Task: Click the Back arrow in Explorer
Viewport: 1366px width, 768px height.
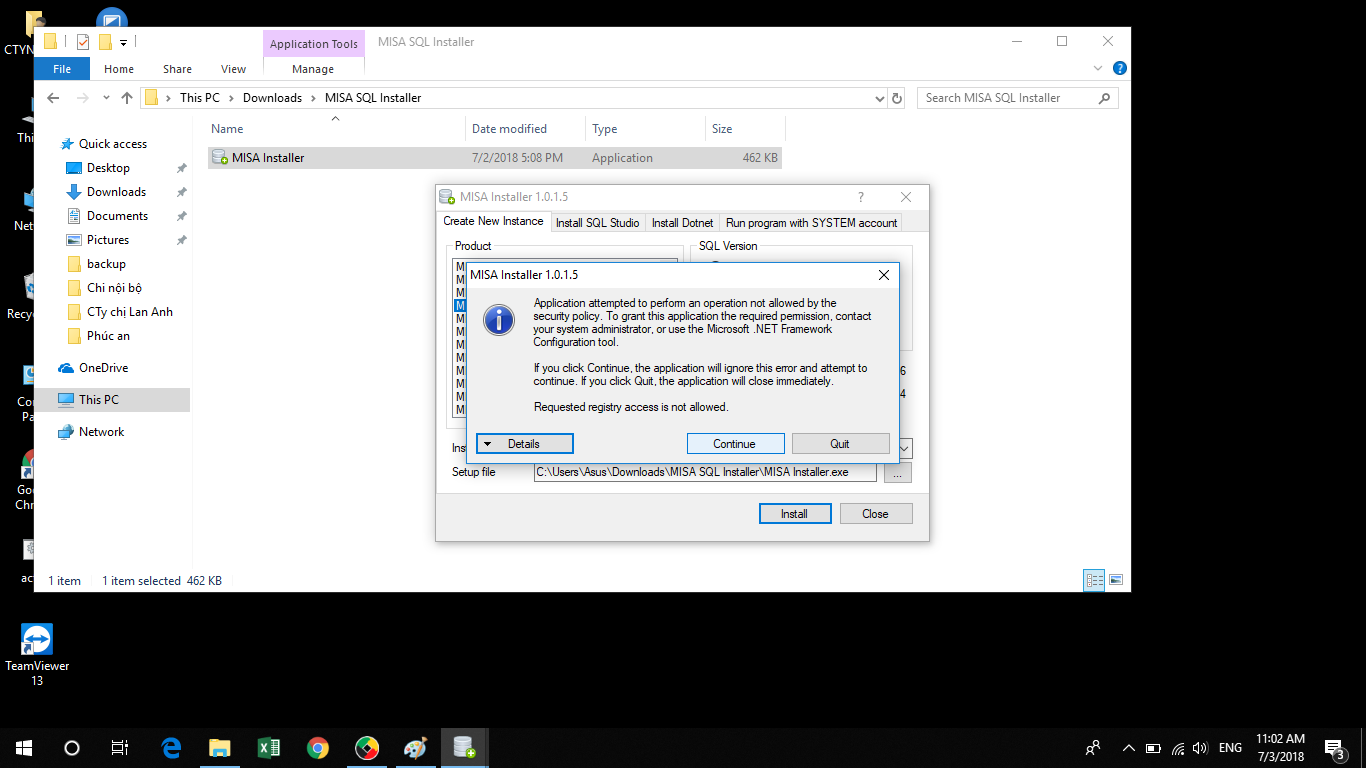Action: coord(53,98)
